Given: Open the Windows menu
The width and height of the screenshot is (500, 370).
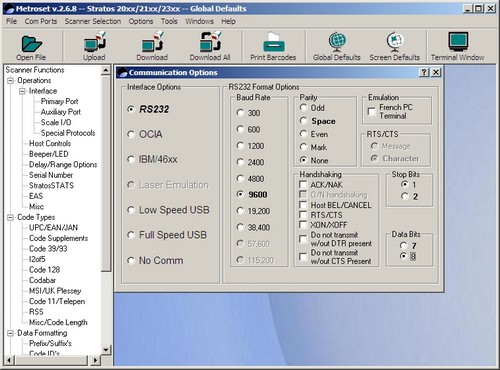Looking at the screenshot, I should point(200,21).
